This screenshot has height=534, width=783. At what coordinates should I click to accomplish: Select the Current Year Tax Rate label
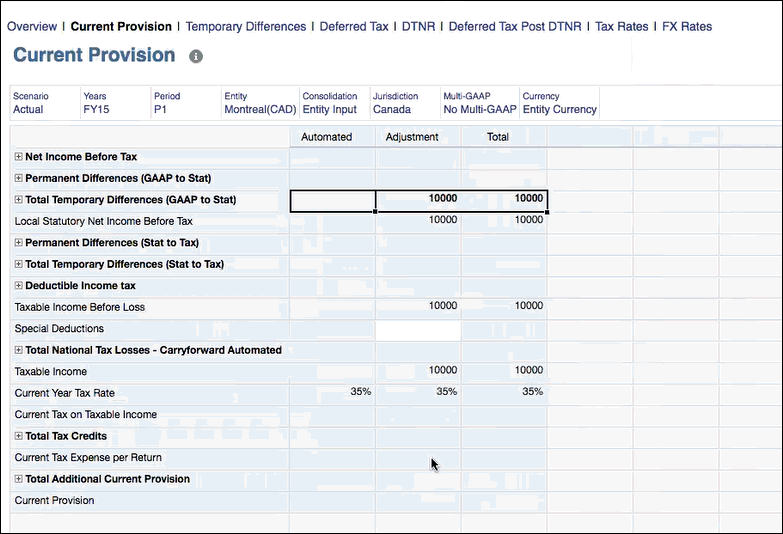tap(64, 393)
